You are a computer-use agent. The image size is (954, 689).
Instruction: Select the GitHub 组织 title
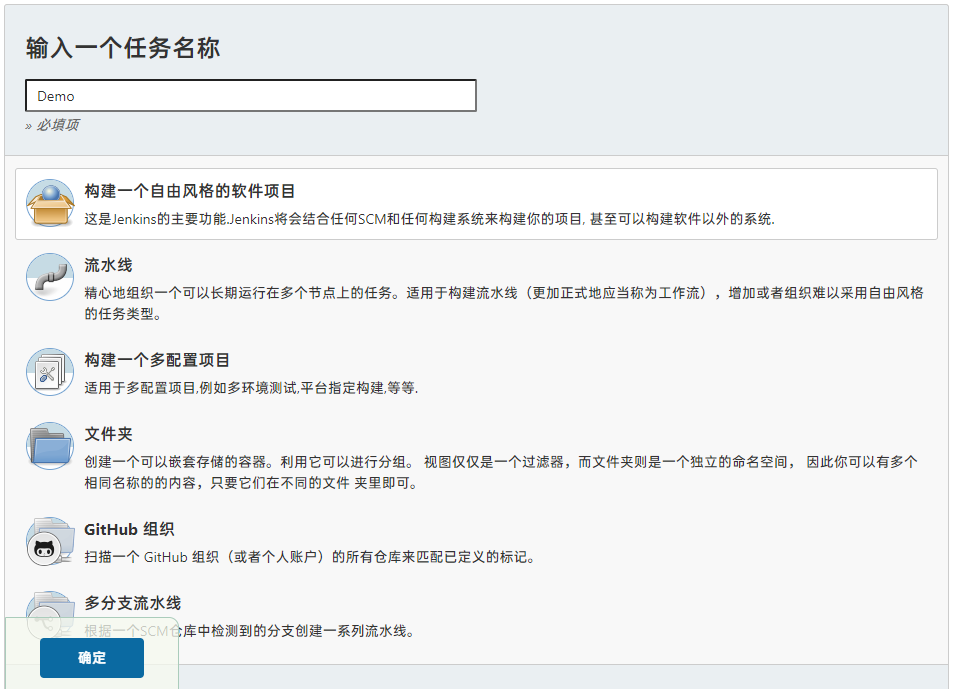129,530
